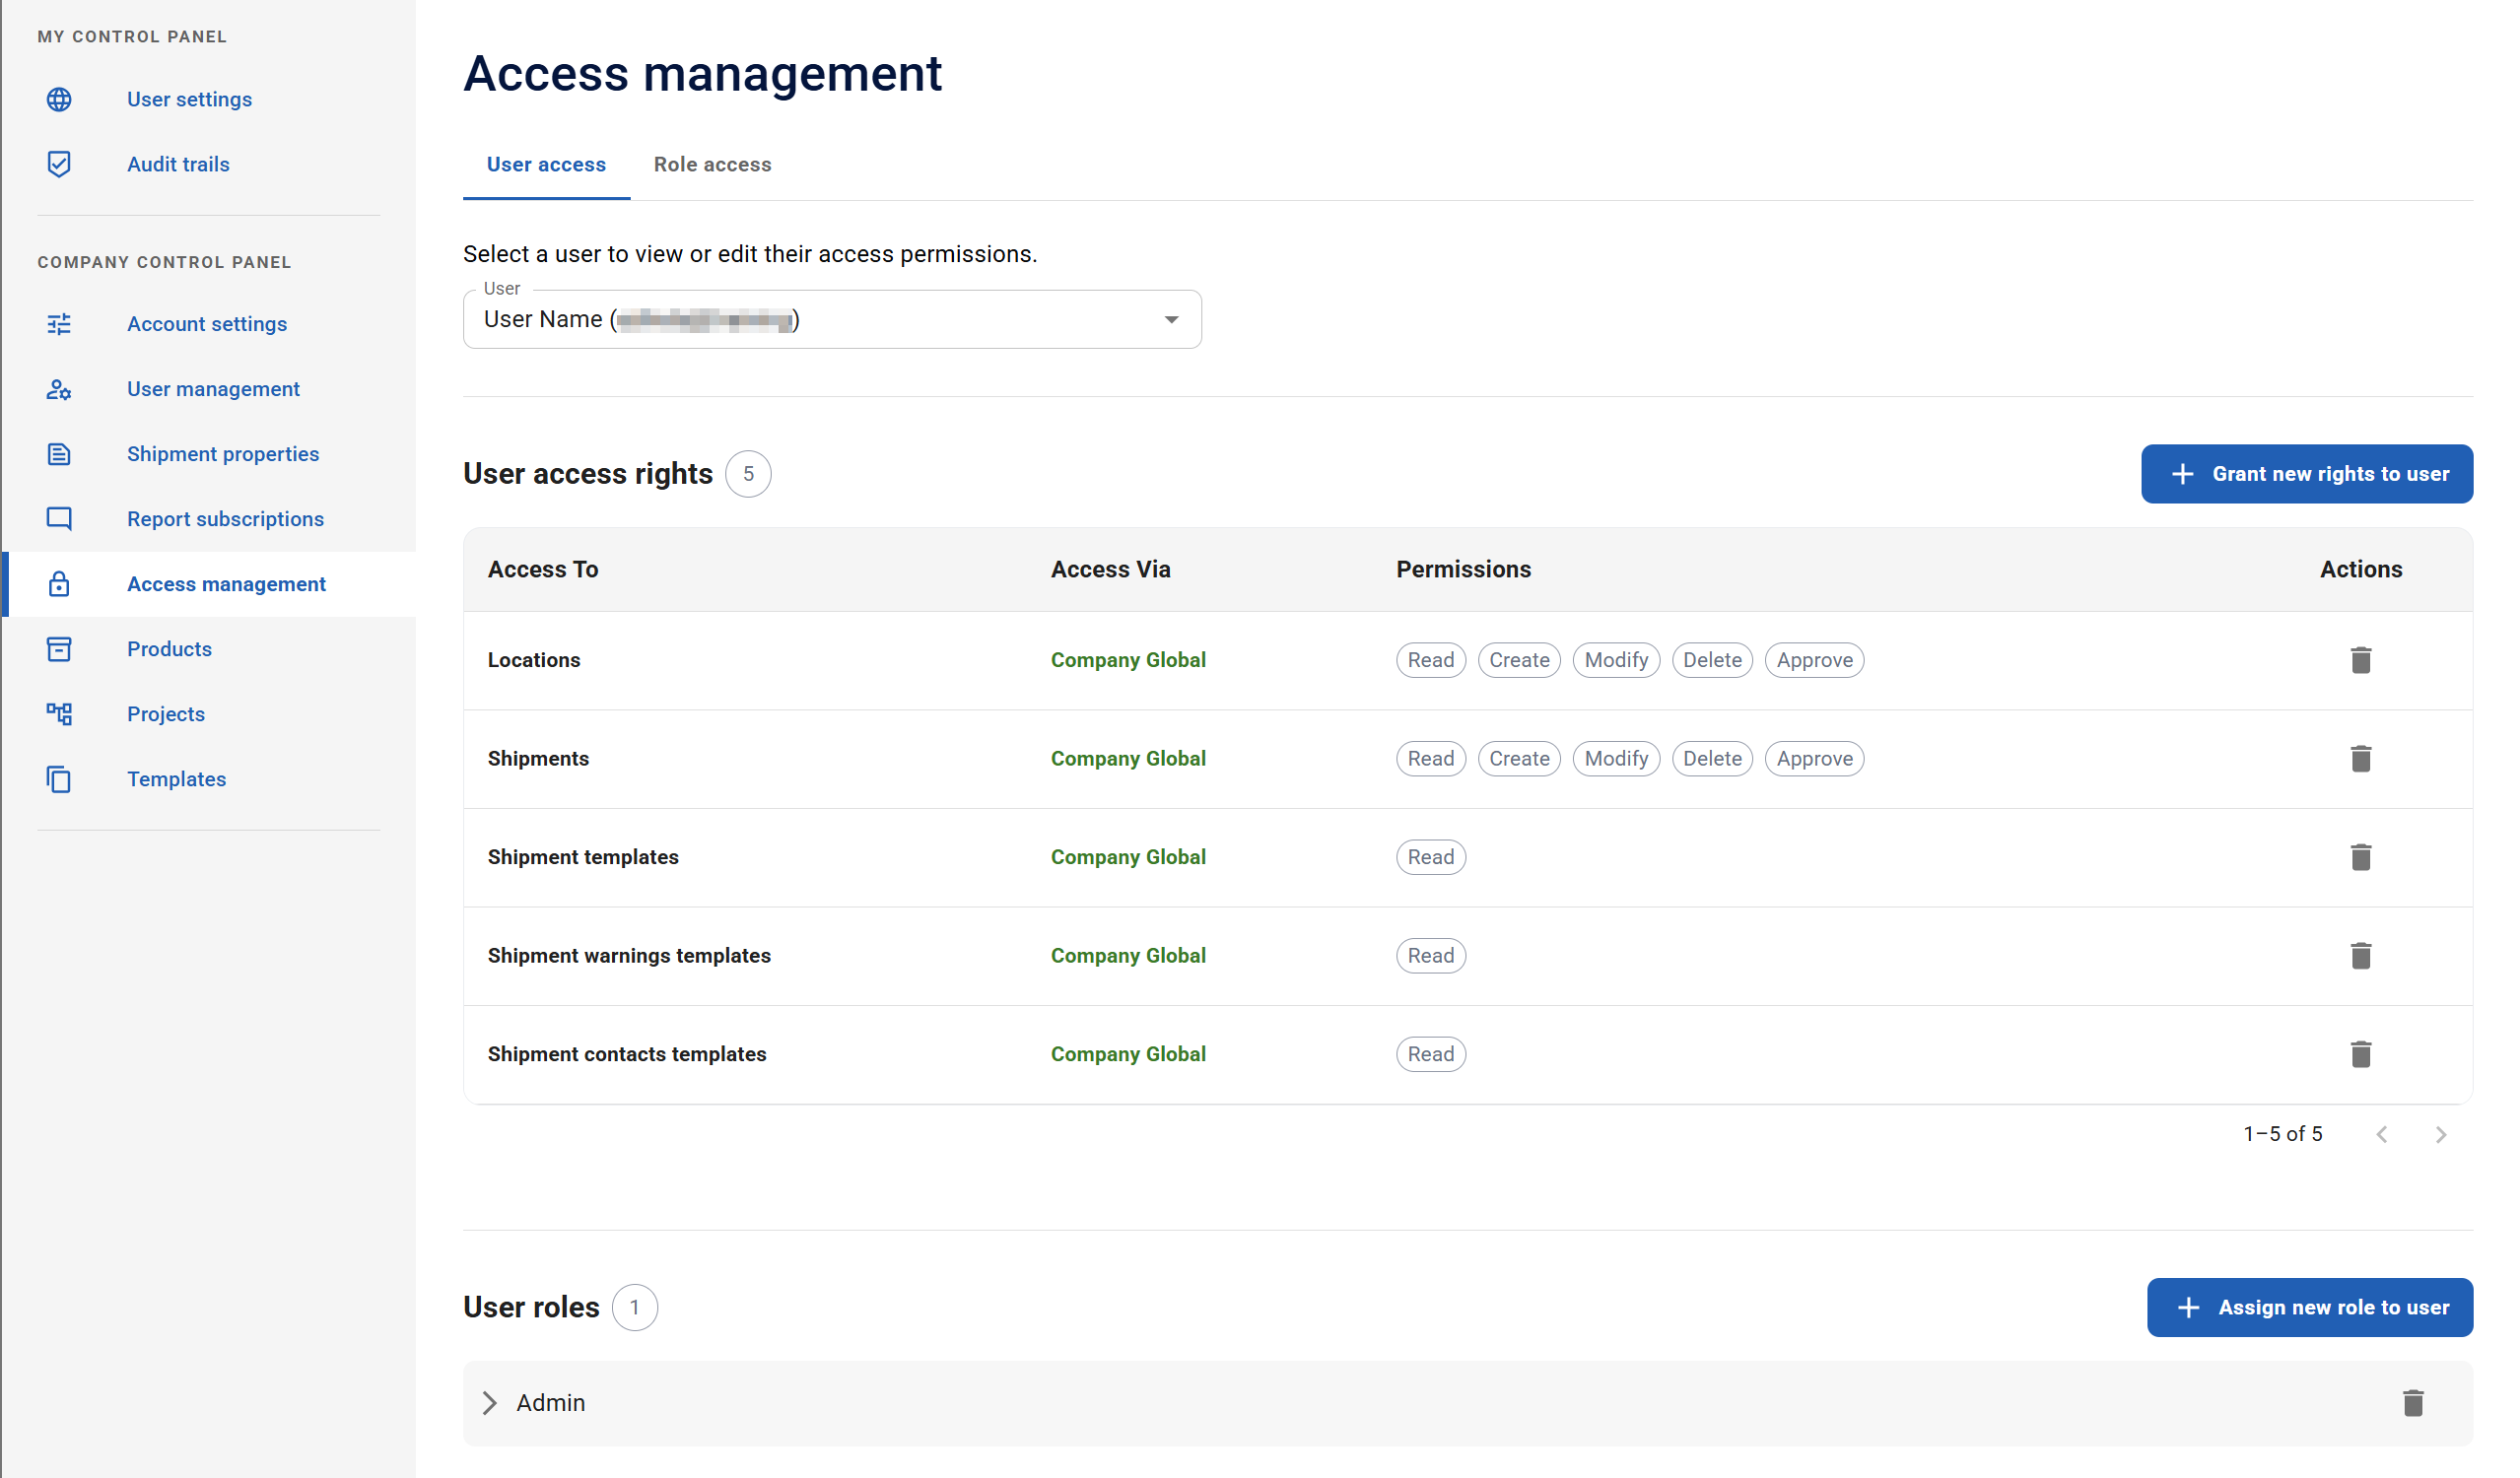Click Assign new role to user button
2520x1478 pixels.
point(2309,1307)
